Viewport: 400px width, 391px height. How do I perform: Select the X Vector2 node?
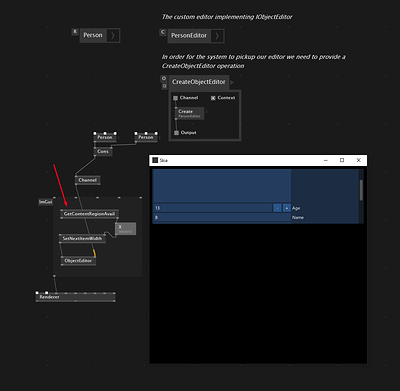pos(125,229)
